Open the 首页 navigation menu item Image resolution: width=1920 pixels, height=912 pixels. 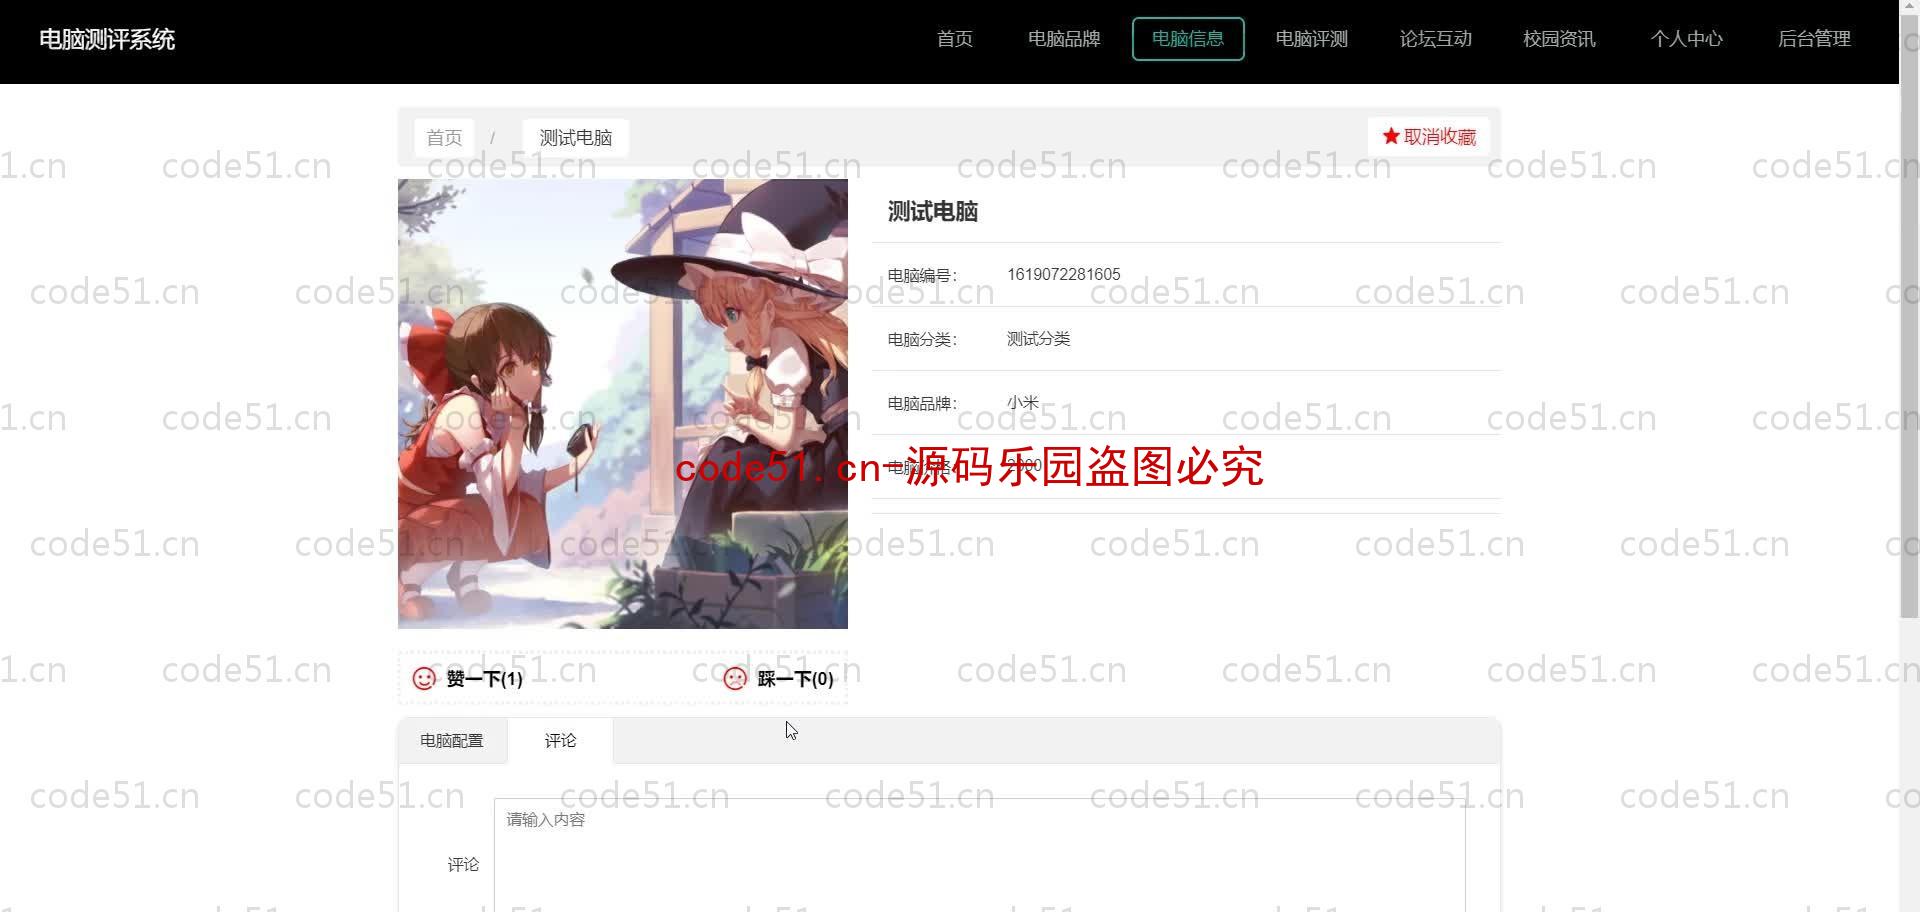click(x=955, y=39)
